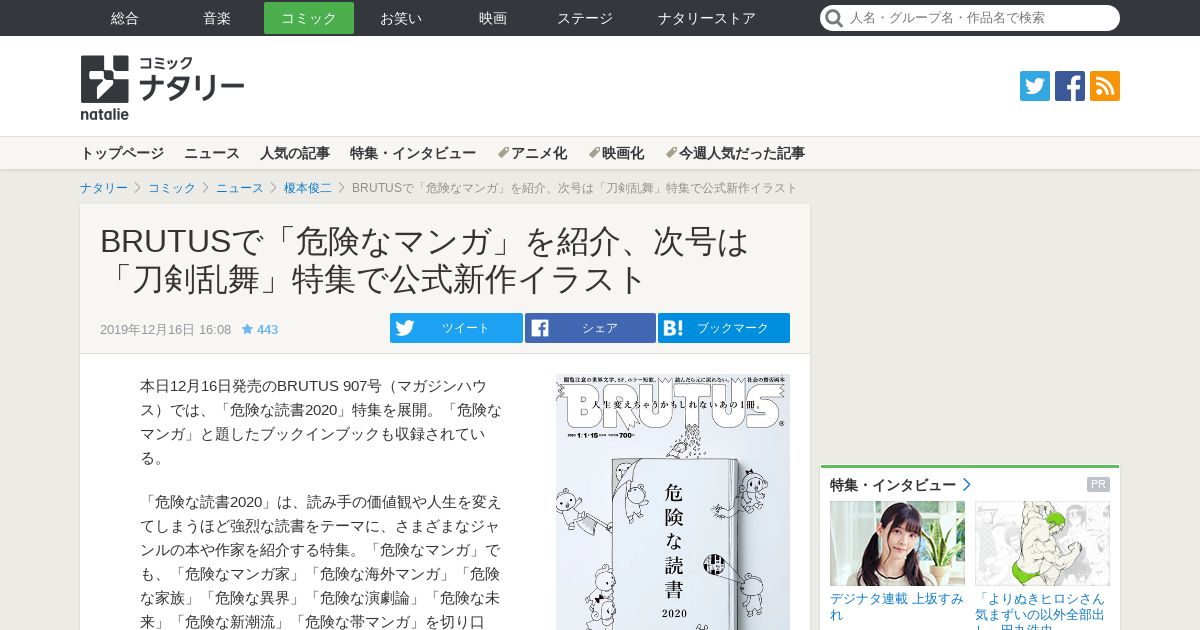The height and width of the screenshot is (630, 1200).
Task: Click the Twitter icon in header
Action: tap(1035, 86)
